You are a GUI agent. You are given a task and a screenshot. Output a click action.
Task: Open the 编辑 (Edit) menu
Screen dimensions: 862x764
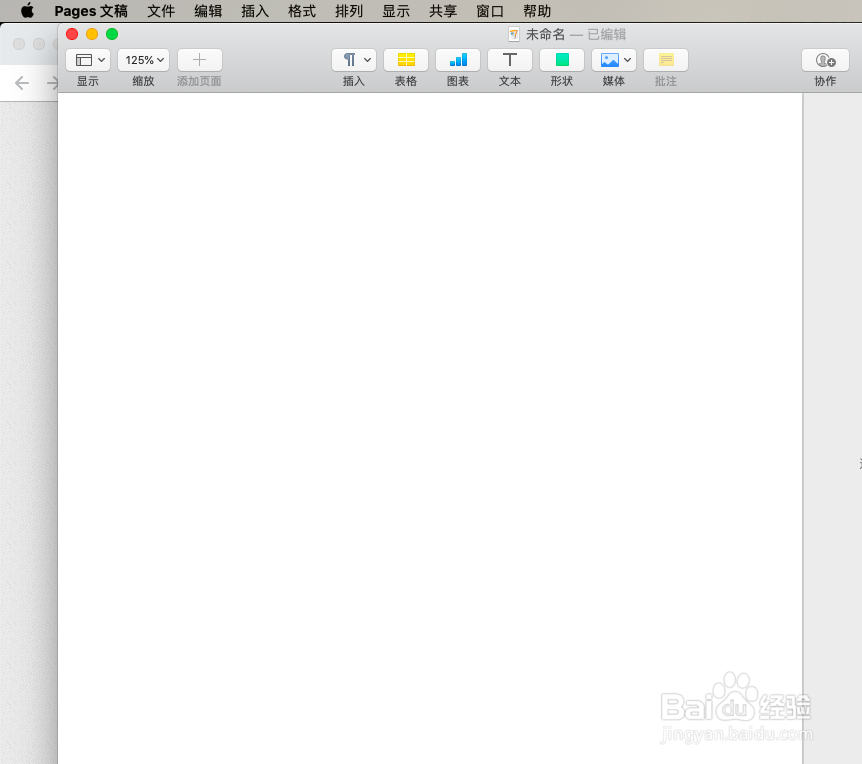tap(208, 11)
